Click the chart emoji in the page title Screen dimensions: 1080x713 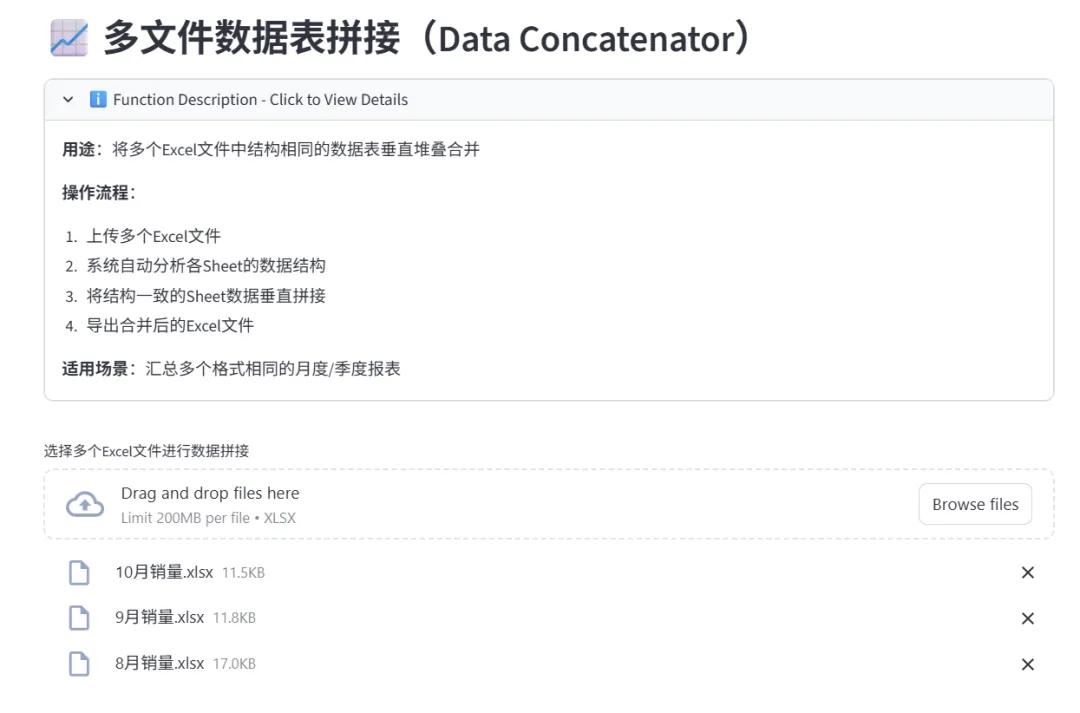coord(68,38)
